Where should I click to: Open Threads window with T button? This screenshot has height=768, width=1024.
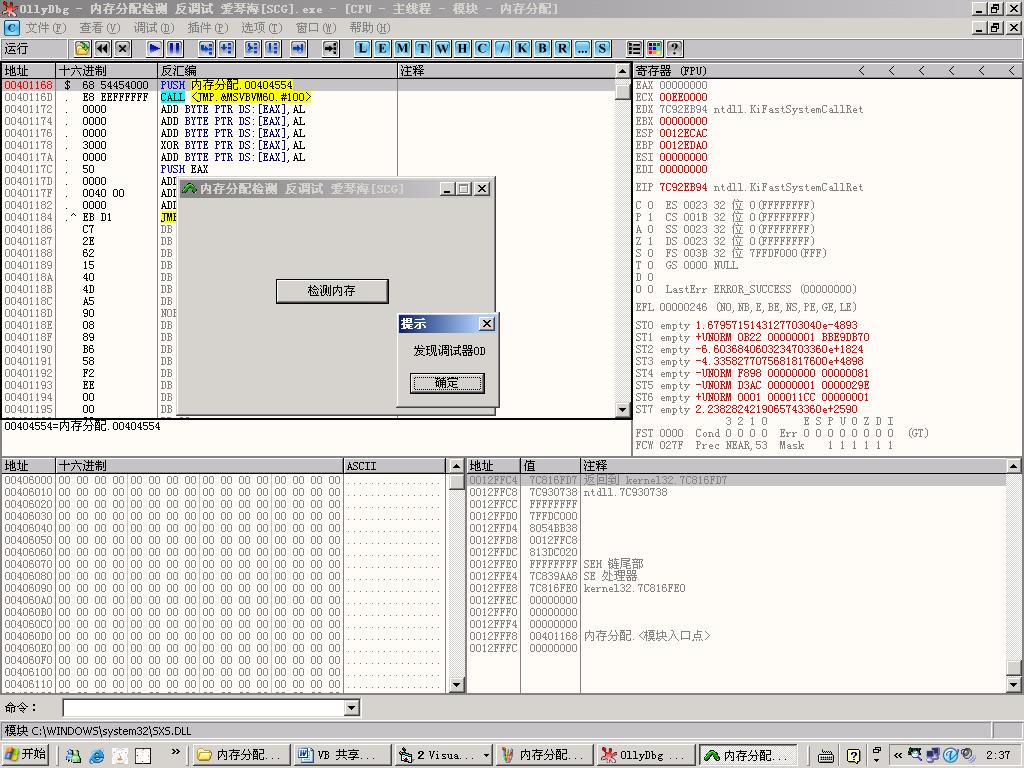pos(423,48)
